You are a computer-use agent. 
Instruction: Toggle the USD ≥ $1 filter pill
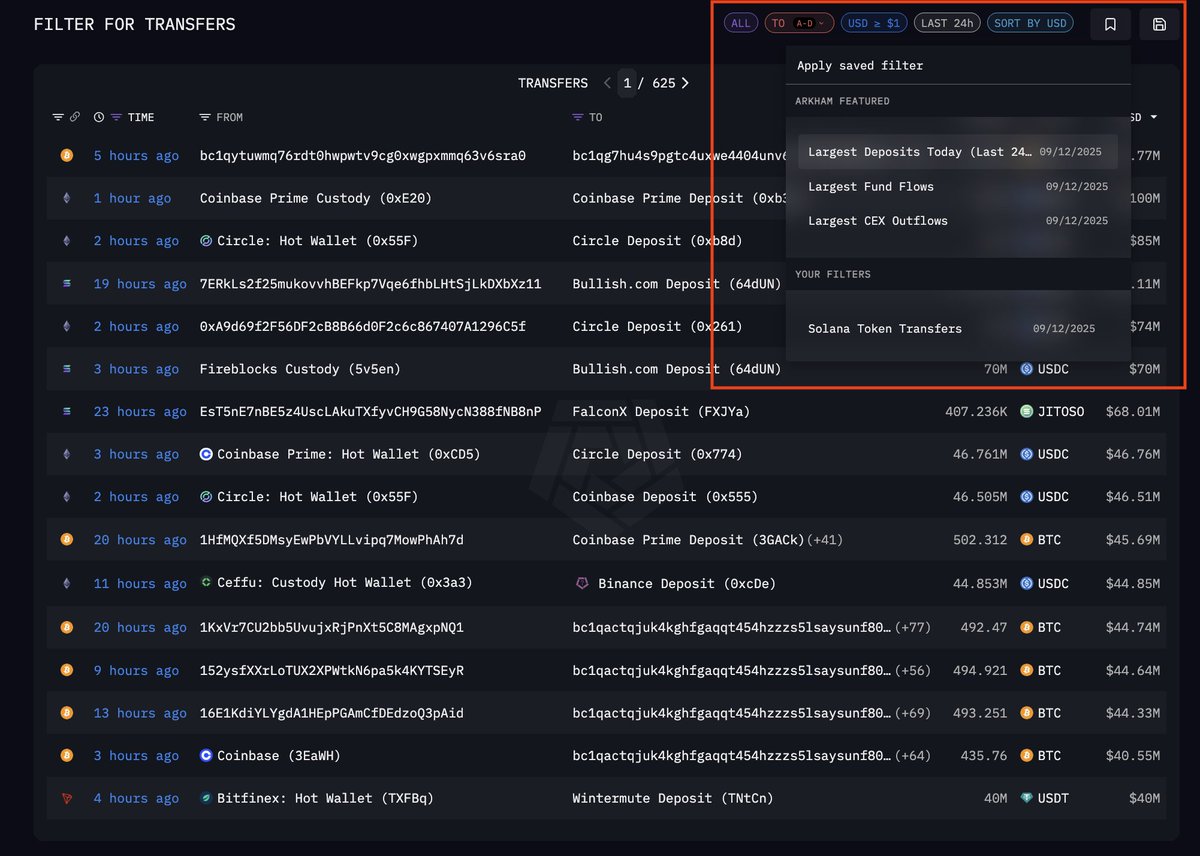pos(874,23)
